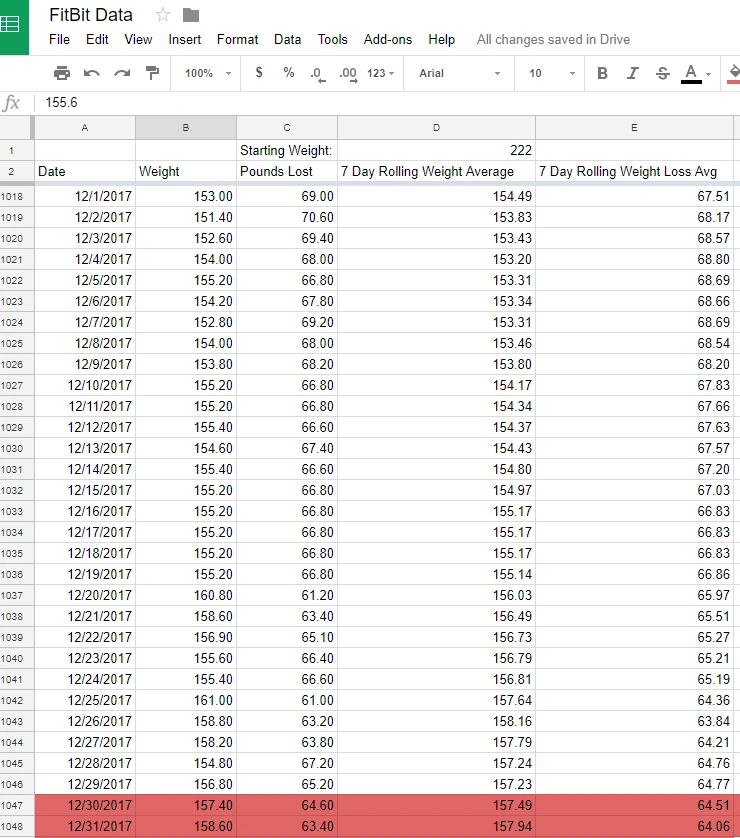Click the 'Weight' header cell
This screenshot has height=838, width=740.
(x=185, y=172)
